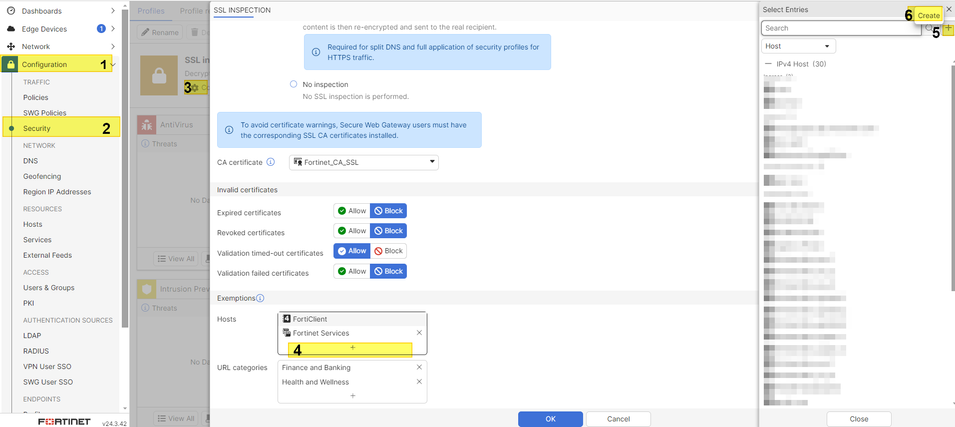Click the OK button
This screenshot has width=955, height=427.
pos(550,419)
